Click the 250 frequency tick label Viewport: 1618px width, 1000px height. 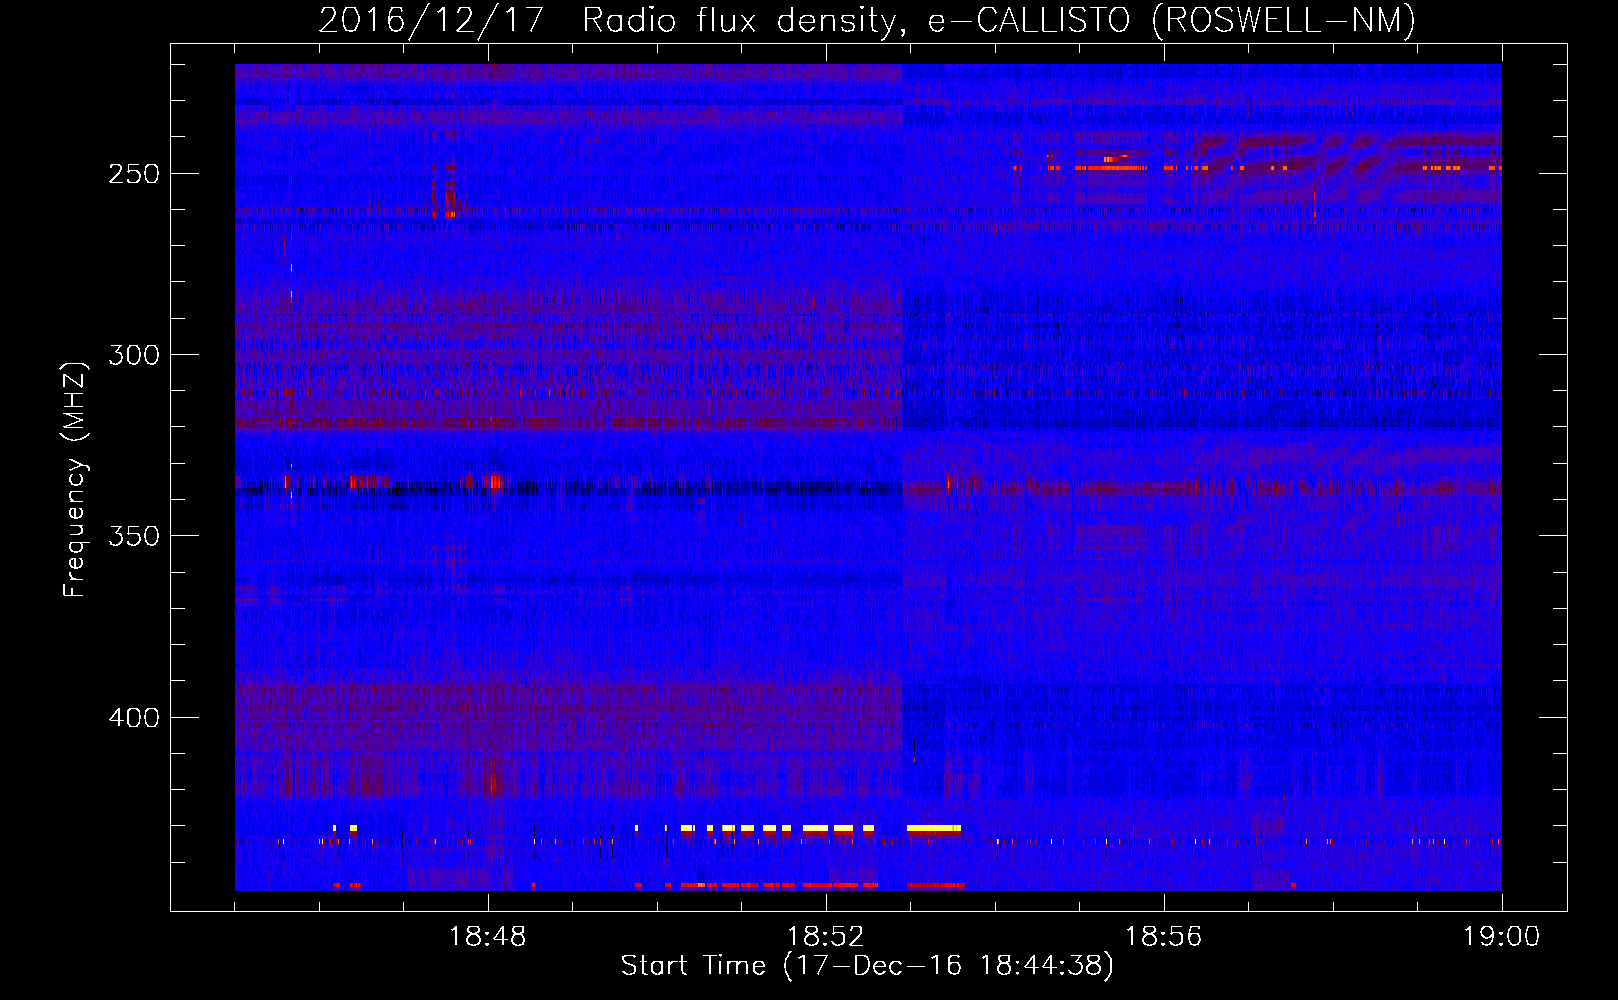[x=134, y=174]
